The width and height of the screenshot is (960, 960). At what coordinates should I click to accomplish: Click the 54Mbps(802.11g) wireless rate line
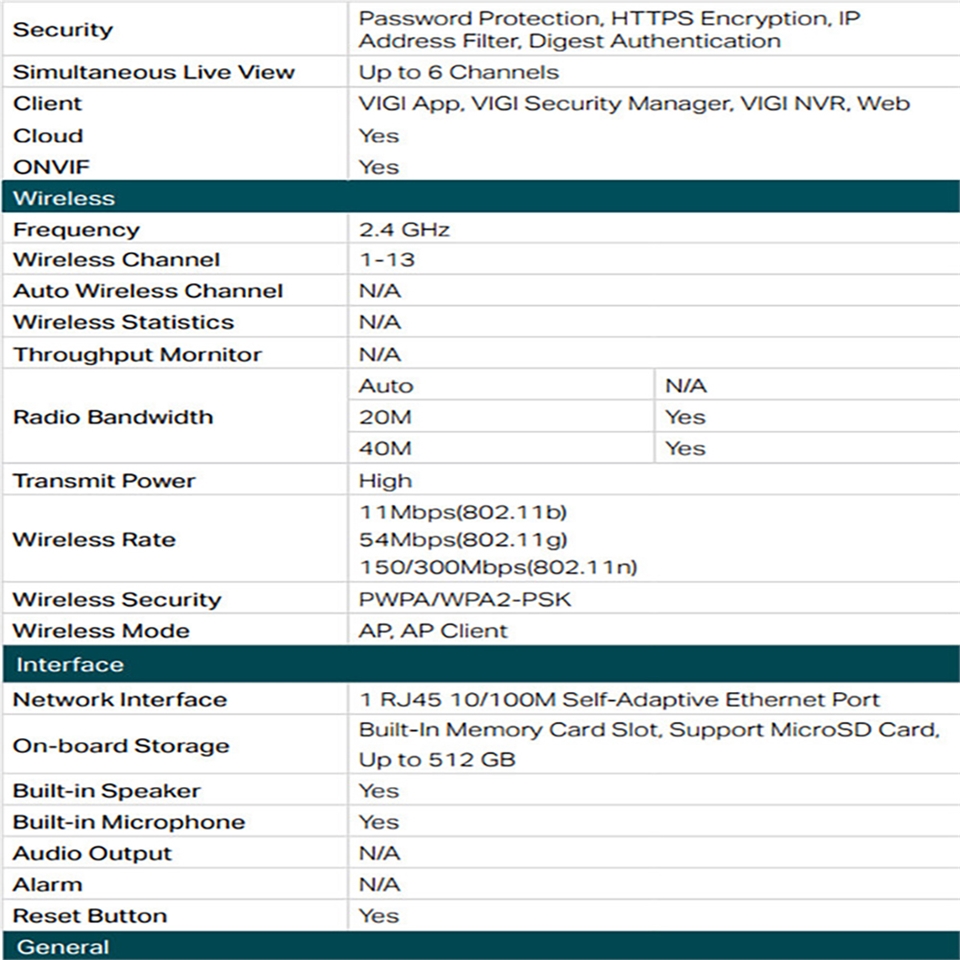[x=463, y=540]
